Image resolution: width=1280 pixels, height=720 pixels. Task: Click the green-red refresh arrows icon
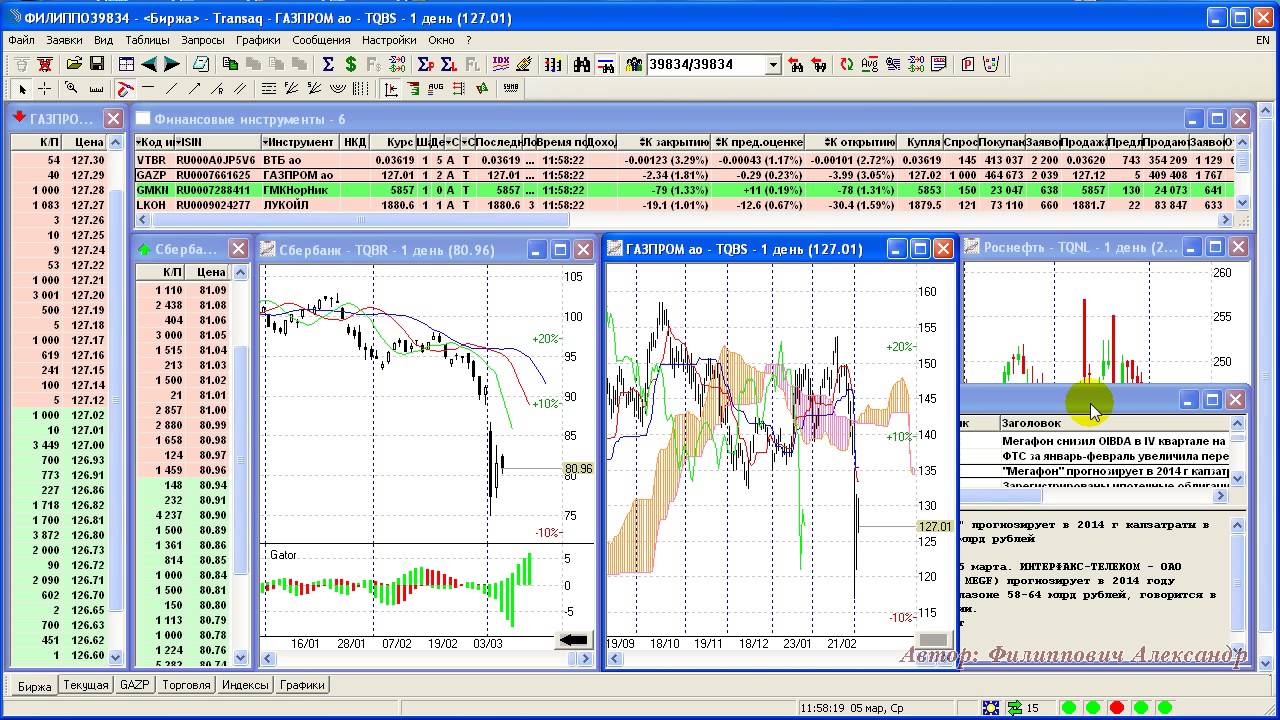(846, 64)
